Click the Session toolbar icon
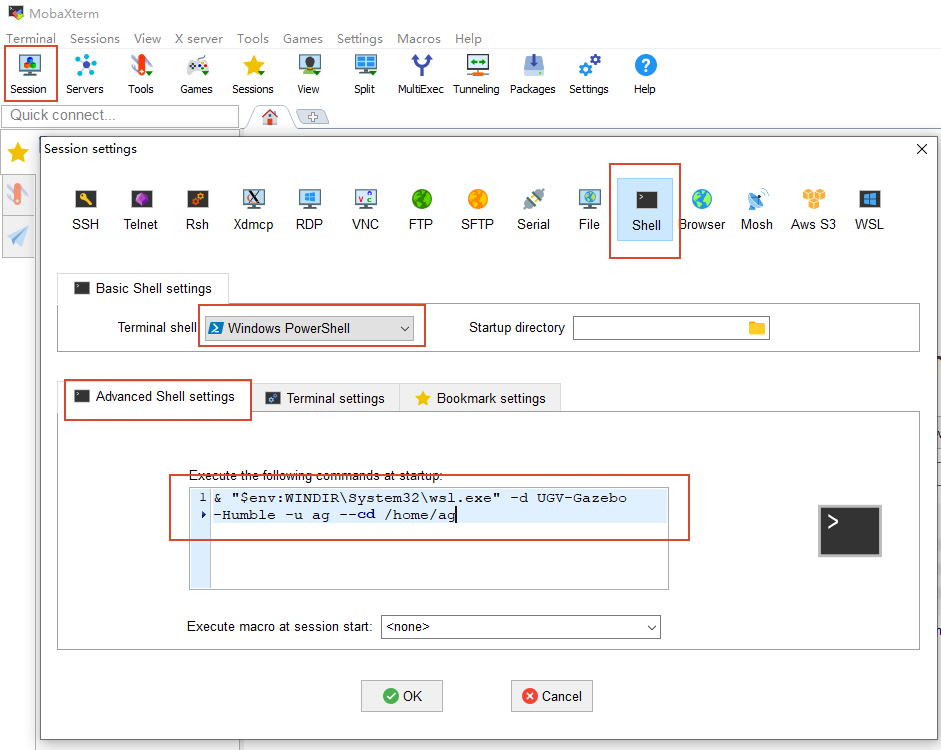941x750 pixels. point(28,74)
